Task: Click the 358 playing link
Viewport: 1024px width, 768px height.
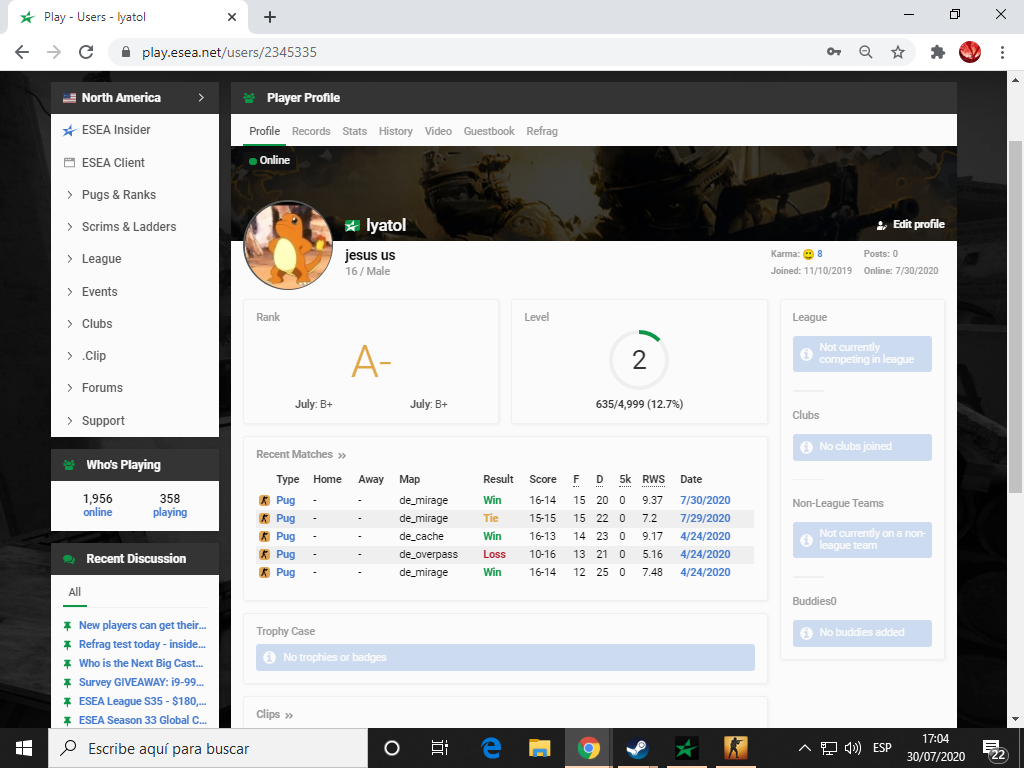Action: tap(170, 505)
